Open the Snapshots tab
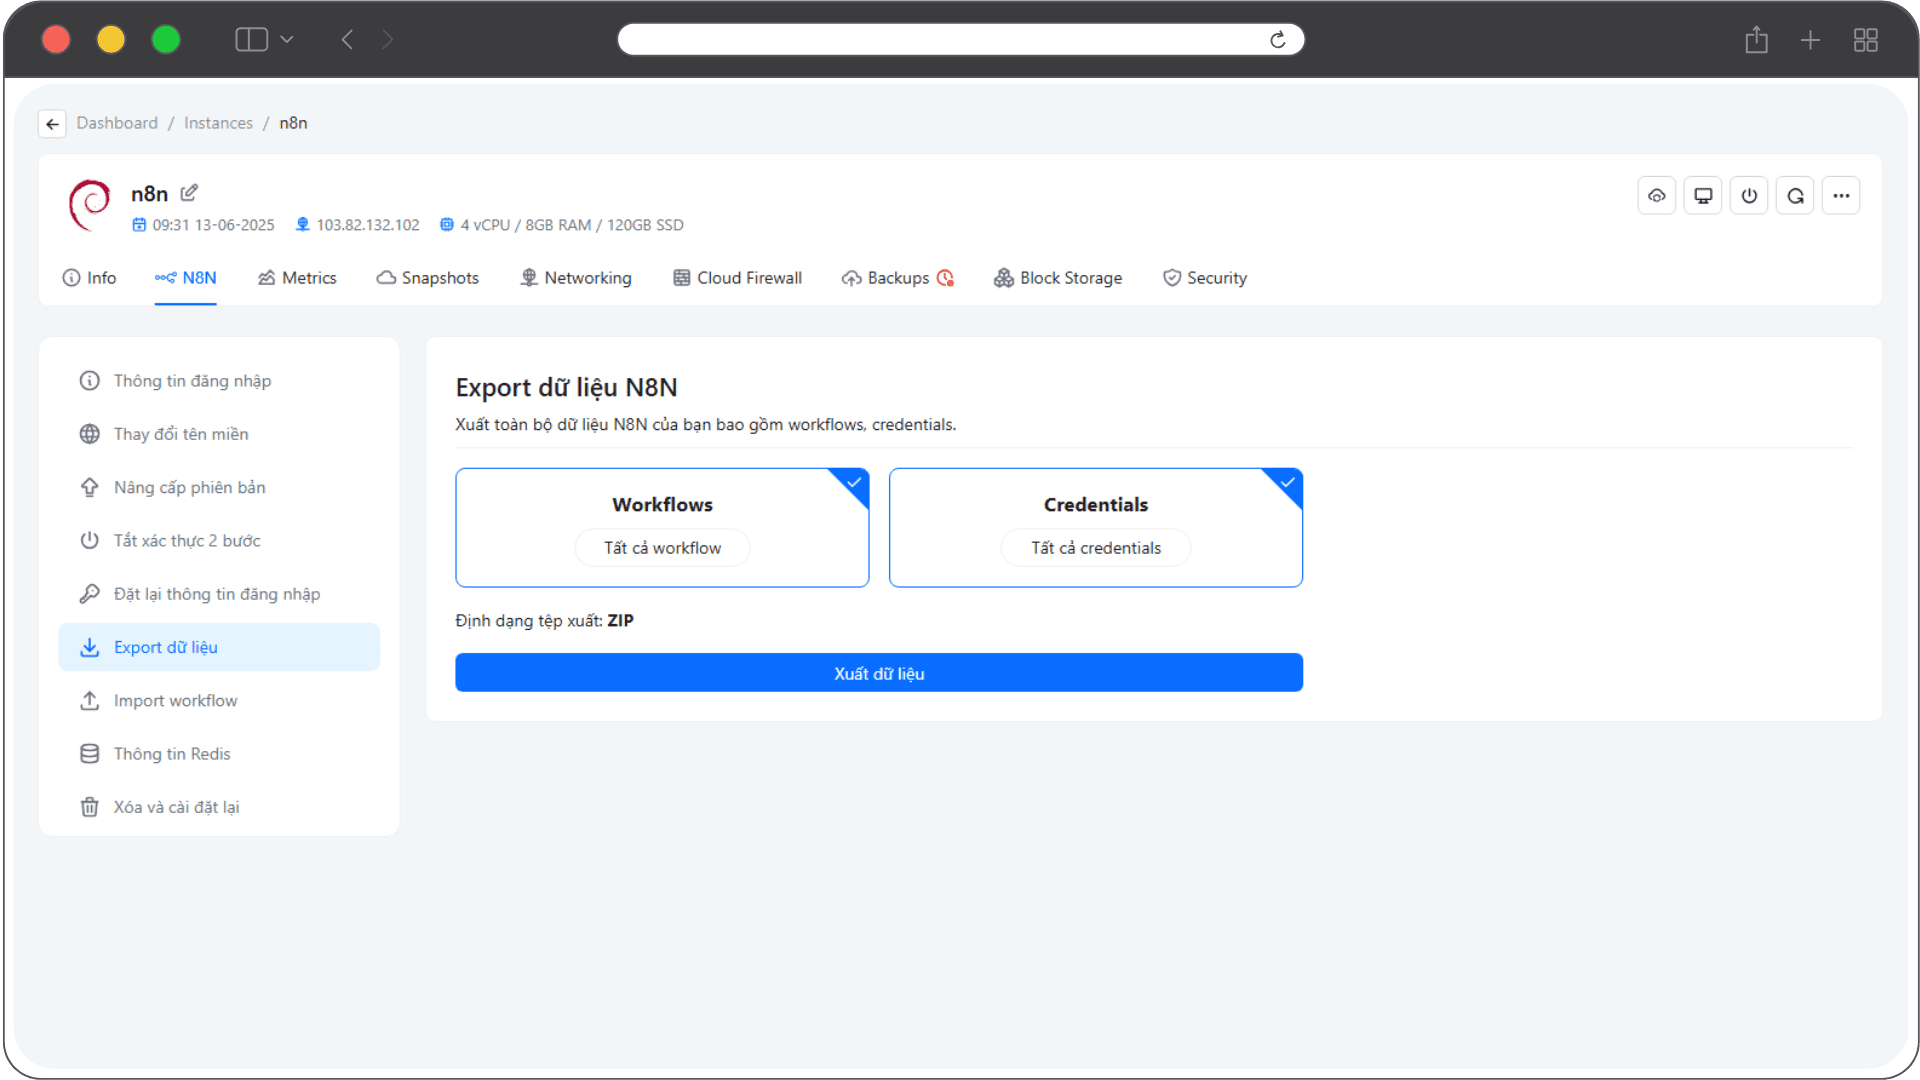 427,278
